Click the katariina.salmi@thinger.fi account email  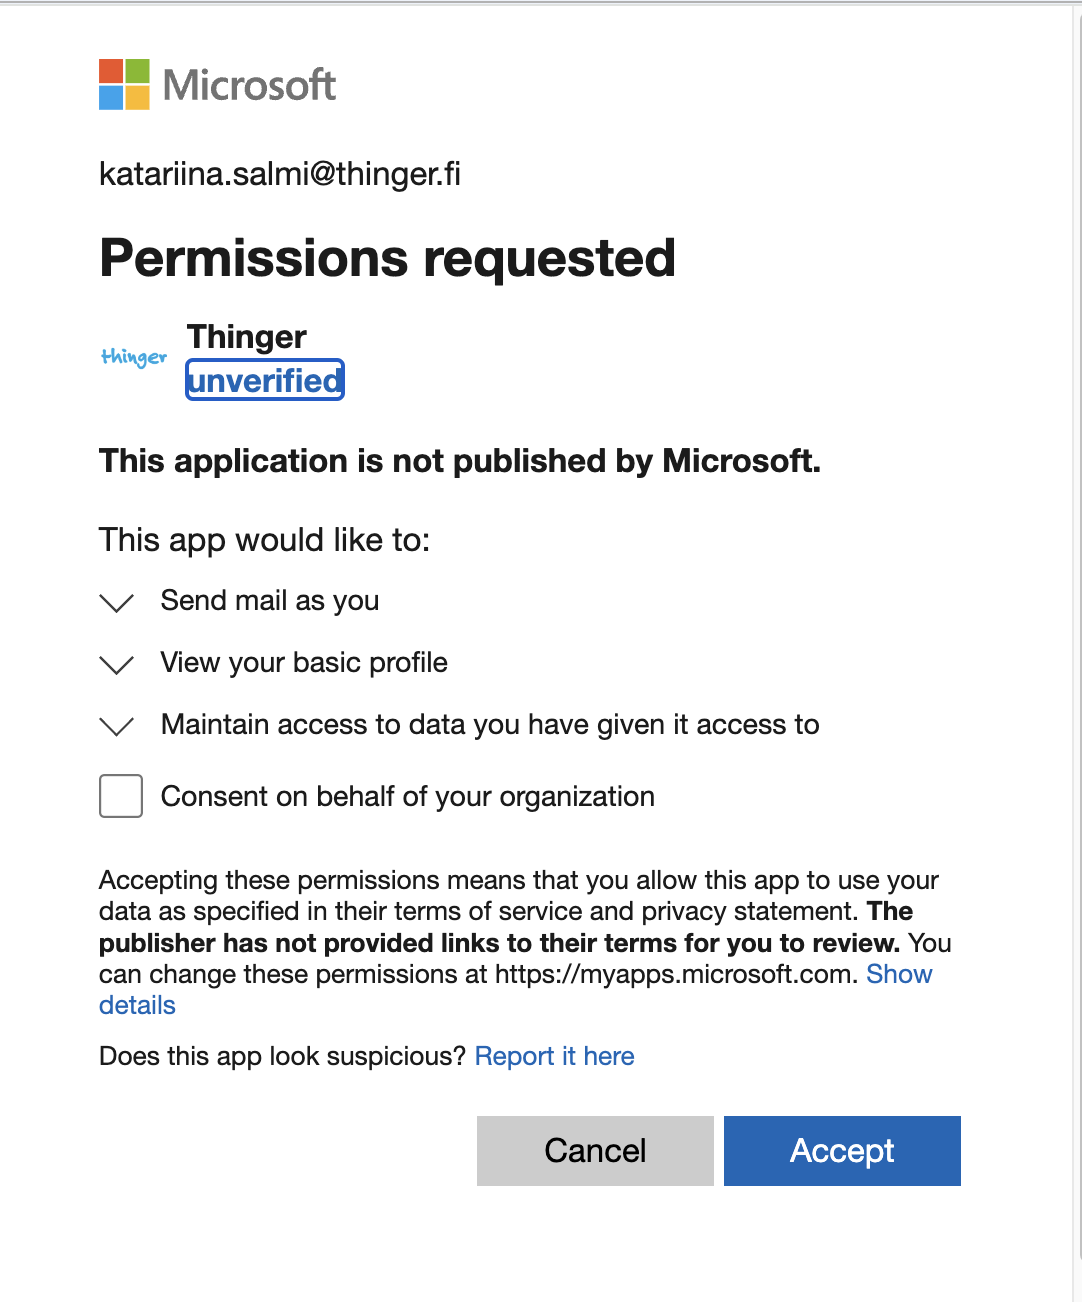click(x=280, y=174)
